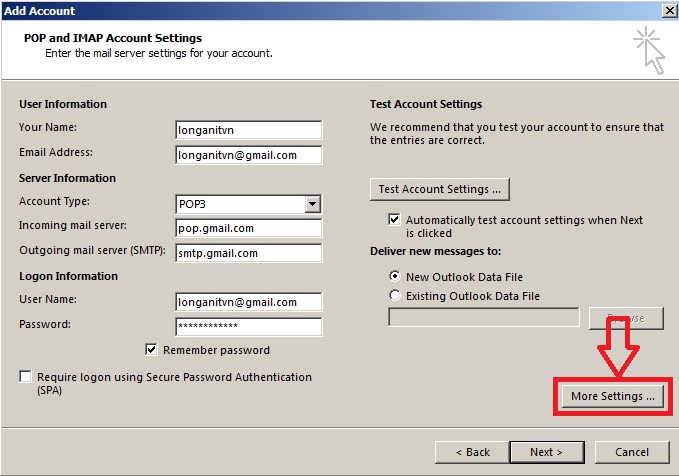Viewport: 679px width, 476px height.
Task: Click the 'Logon Information' heading
Action: pos(68,276)
